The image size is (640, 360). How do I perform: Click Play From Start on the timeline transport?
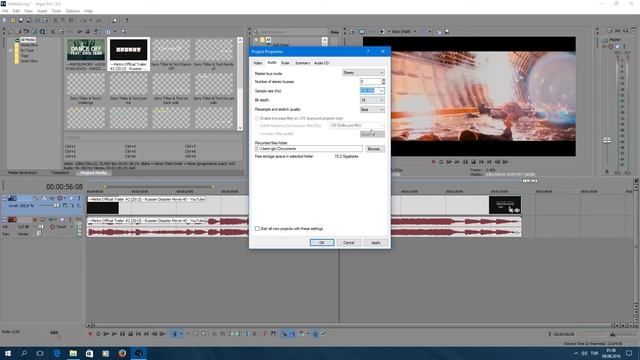point(106,334)
